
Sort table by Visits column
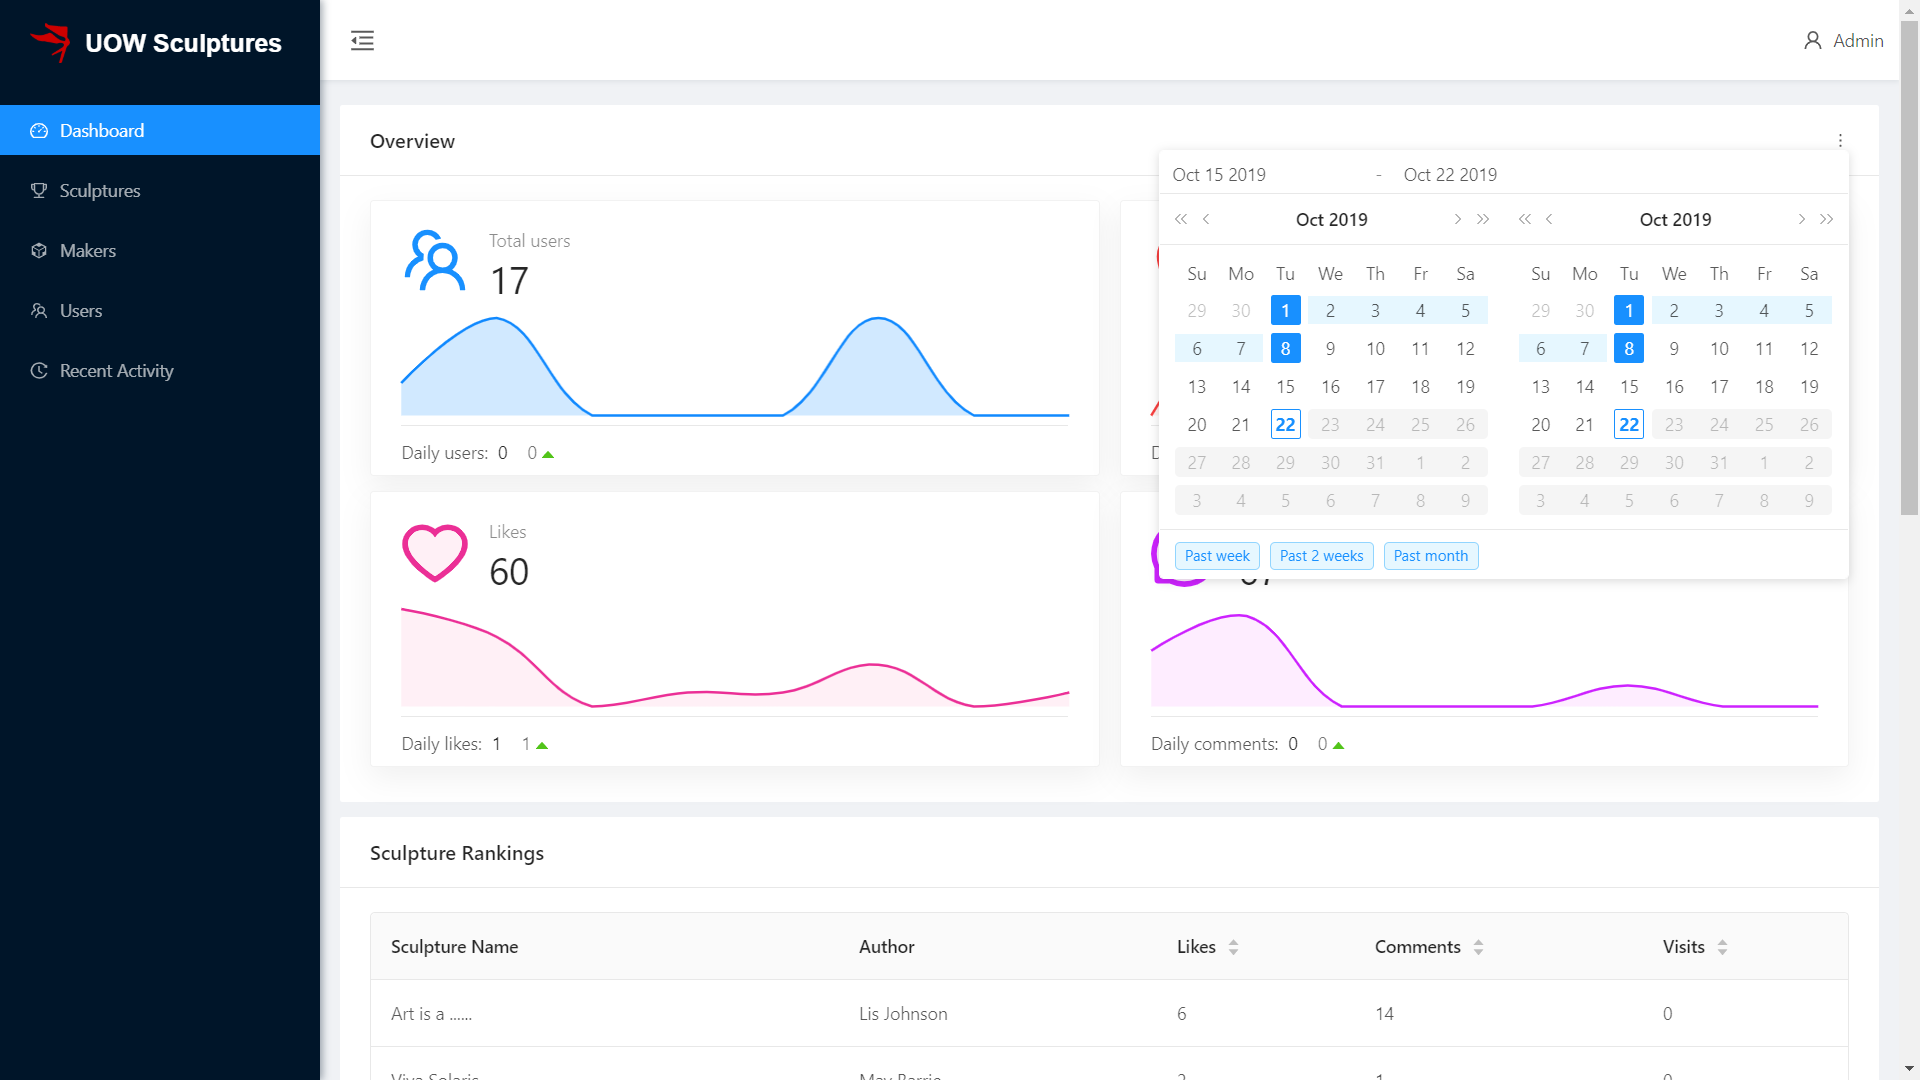coord(1722,947)
